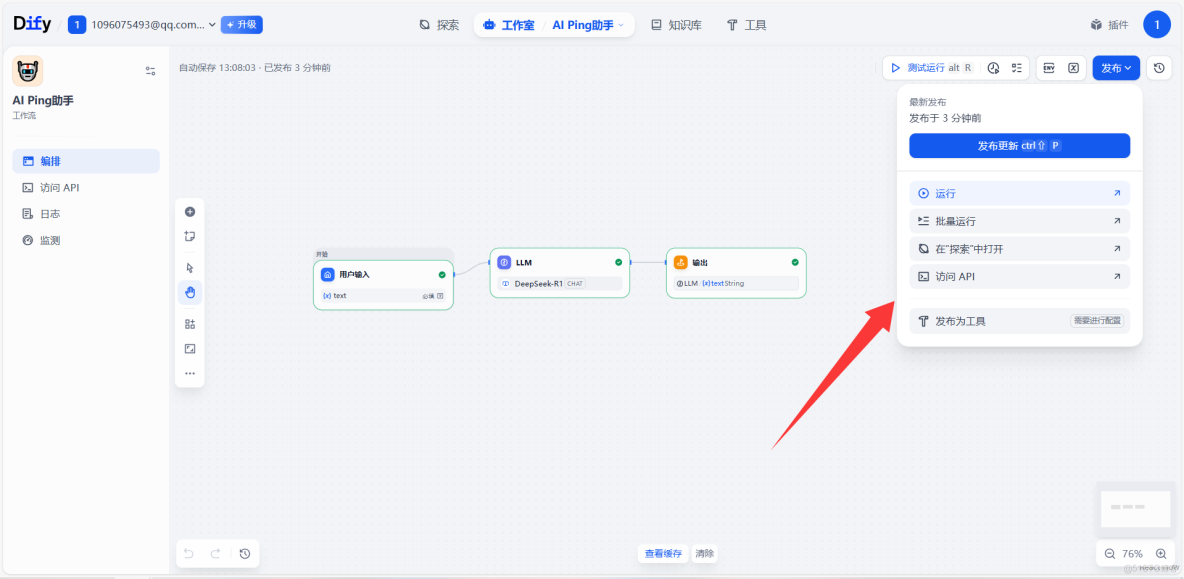The width and height of the screenshot is (1184, 579).
Task: Click the 发布更新 publish update button
Action: pos(1019,145)
